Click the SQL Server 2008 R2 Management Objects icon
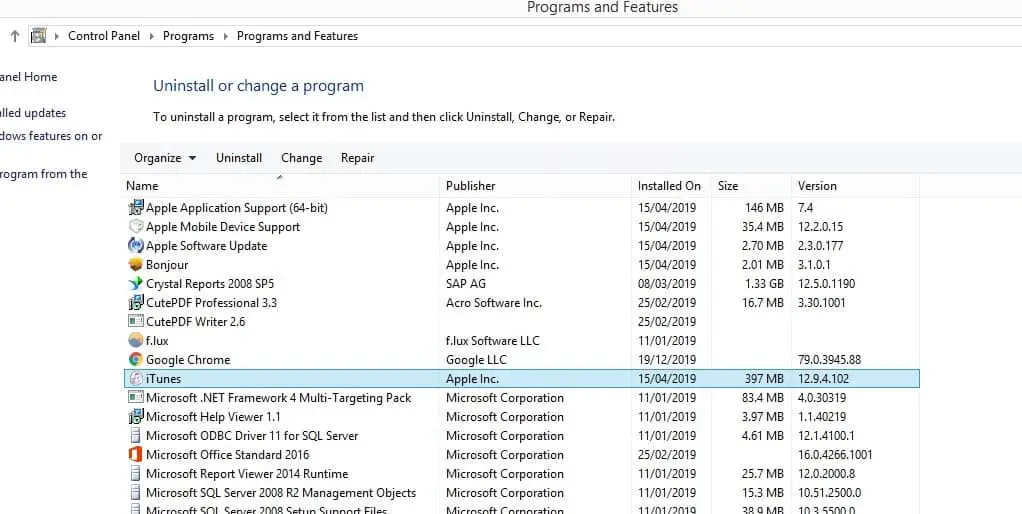Screen dimensions: 1022x514 pos(136,493)
